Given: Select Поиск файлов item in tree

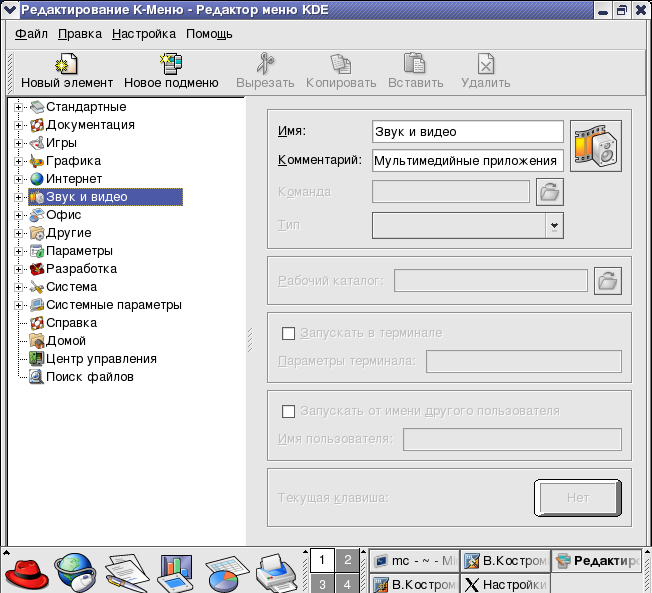Looking at the screenshot, I should [89, 377].
